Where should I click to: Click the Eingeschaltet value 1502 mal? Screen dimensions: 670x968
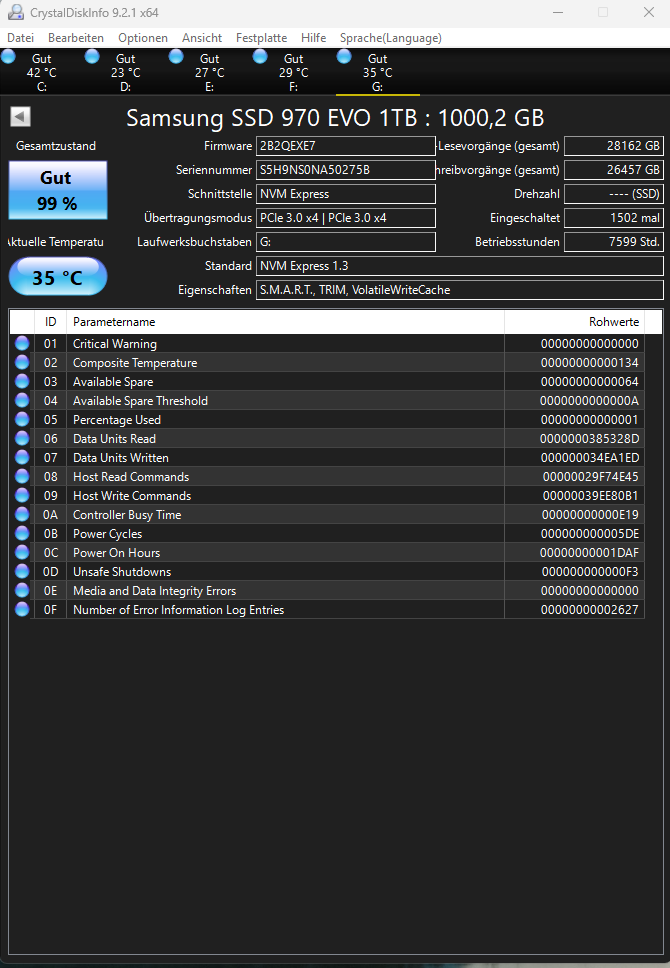[x=614, y=218]
